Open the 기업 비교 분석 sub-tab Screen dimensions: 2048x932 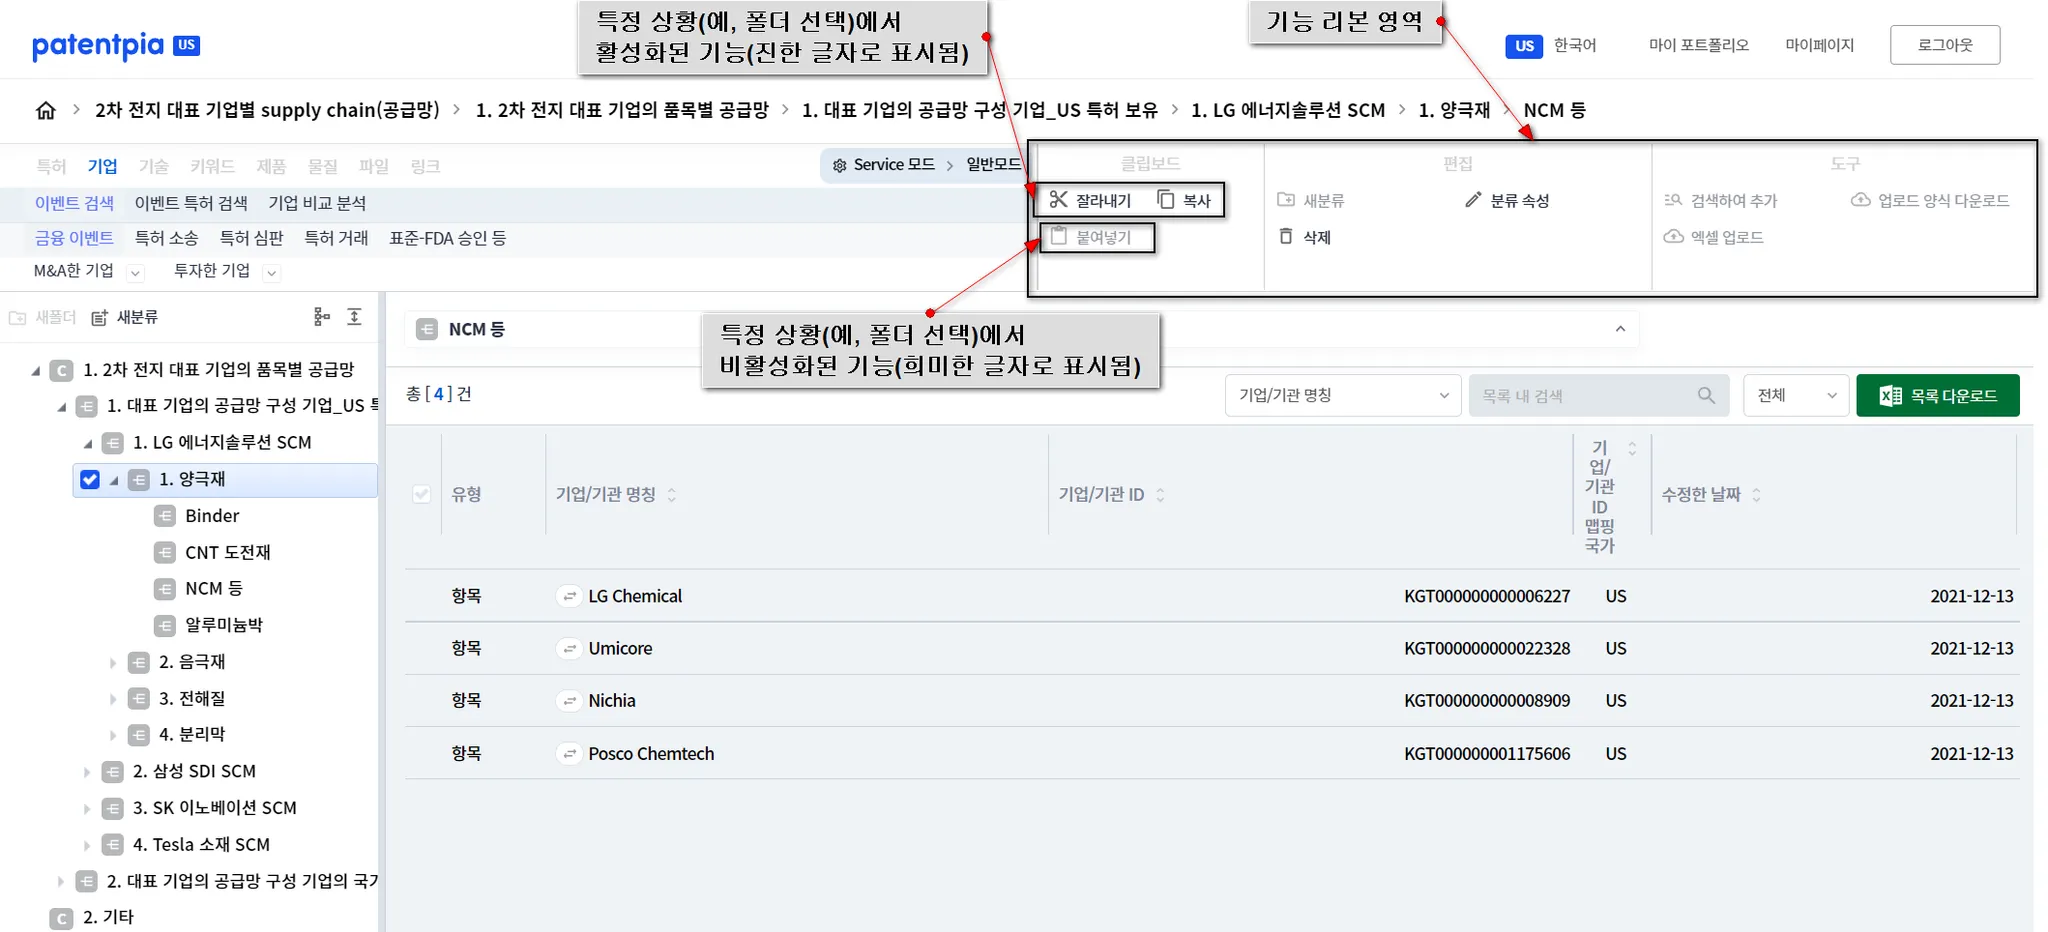pos(317,203)
